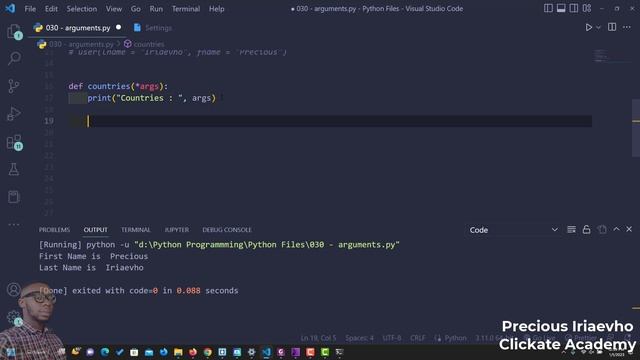Open the Search view in activity bar

(14, 58)
